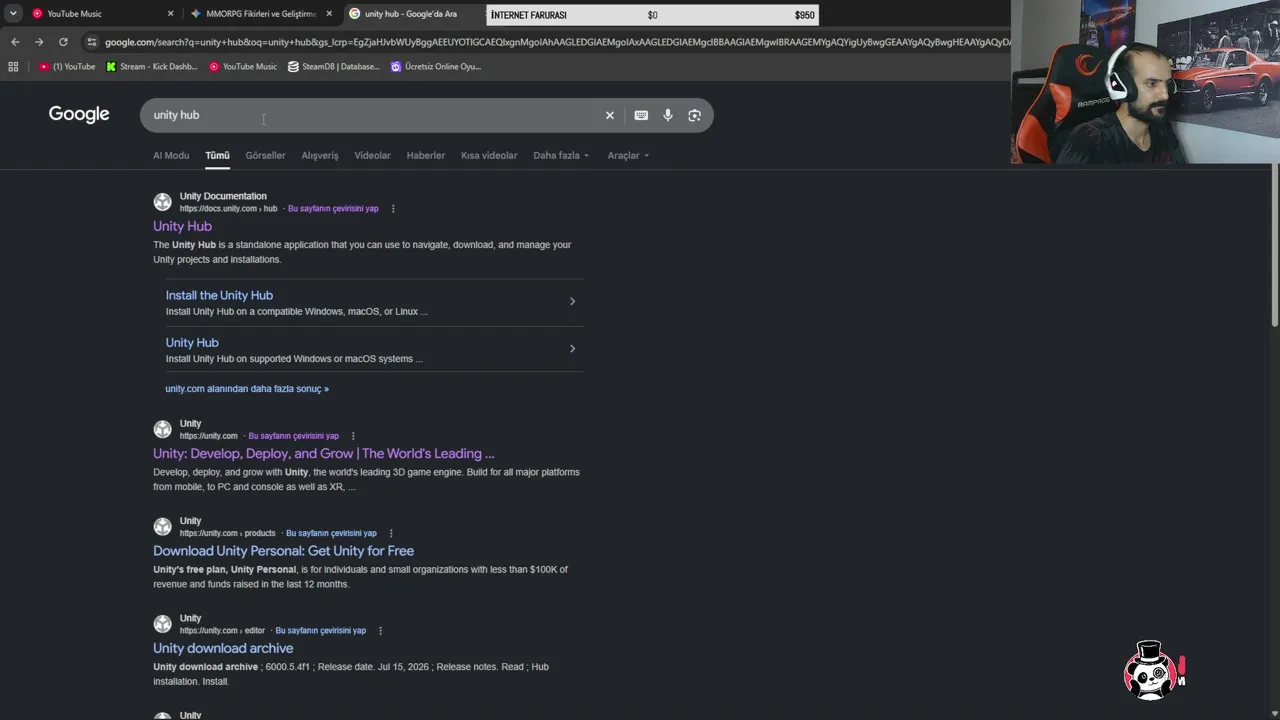The image size is (1280, 720).
Task: Reload the page with the refresh icon
Action: [x=63, y=42]
